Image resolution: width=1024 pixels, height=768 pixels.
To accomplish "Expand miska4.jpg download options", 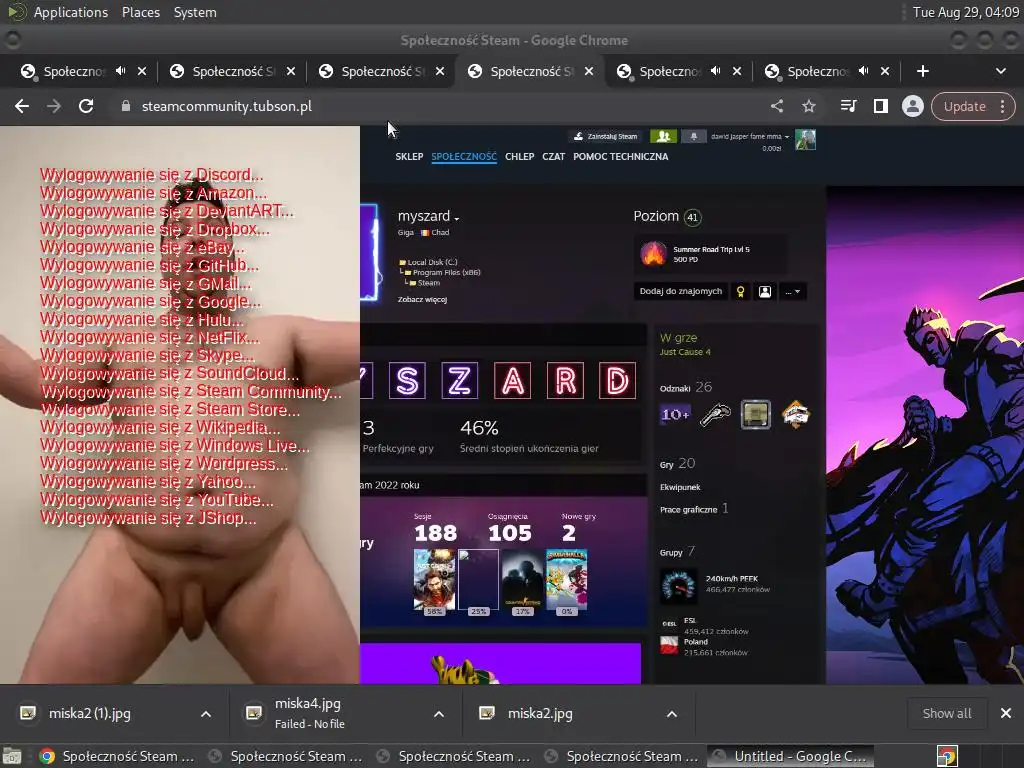I will 439,714.
